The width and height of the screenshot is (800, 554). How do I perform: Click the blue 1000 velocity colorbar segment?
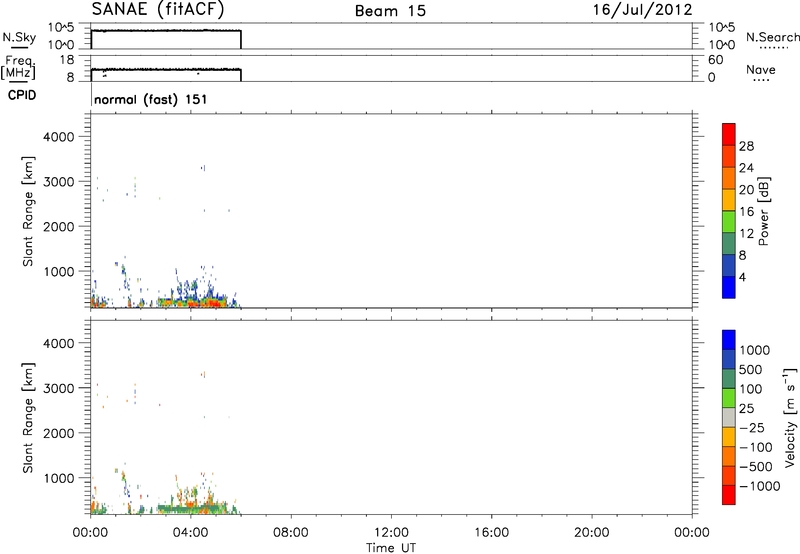pyautogui.click(x=729, y=340)
